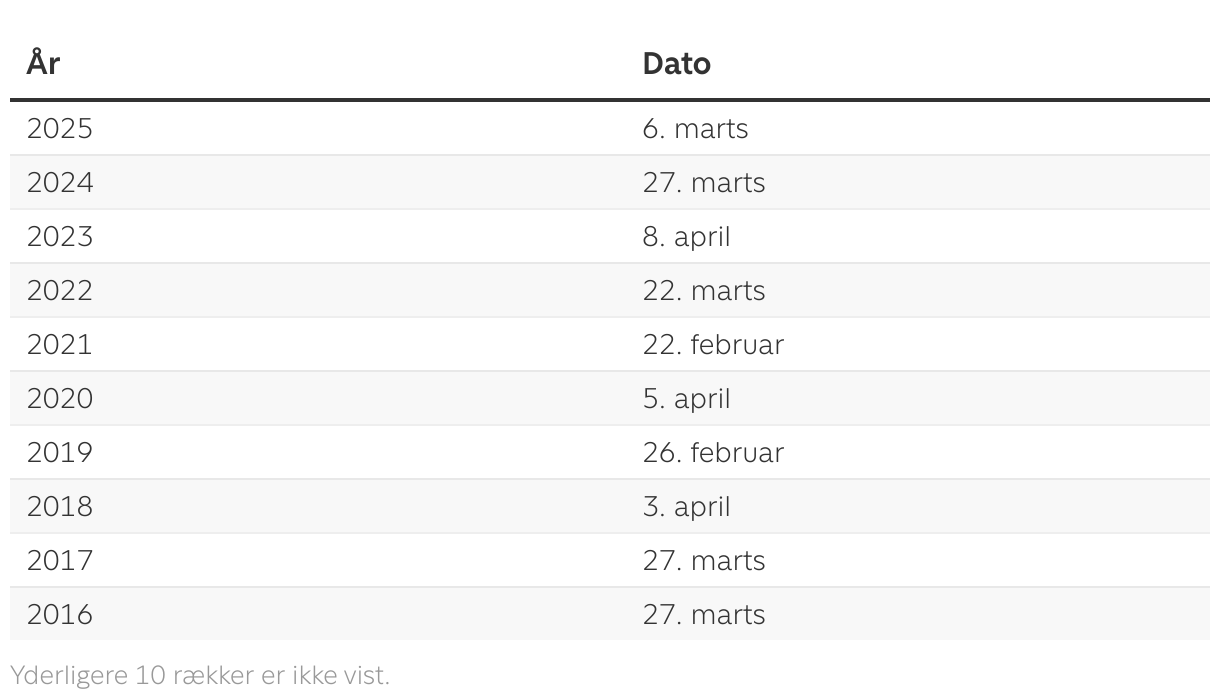Click the 2024 row year
Viewport: 1220px width, 700px height.
point(59,183)
